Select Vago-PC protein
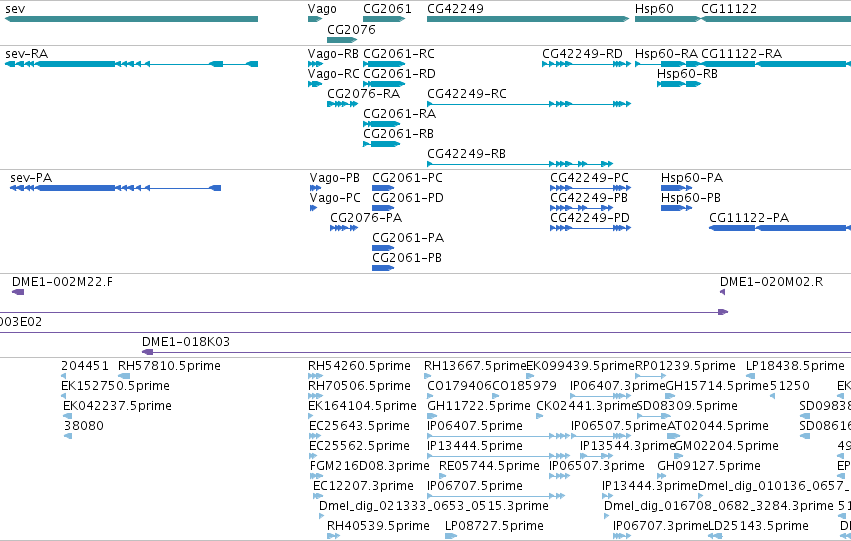The height and width of the screenshot is (541, 851). [313, 208]
